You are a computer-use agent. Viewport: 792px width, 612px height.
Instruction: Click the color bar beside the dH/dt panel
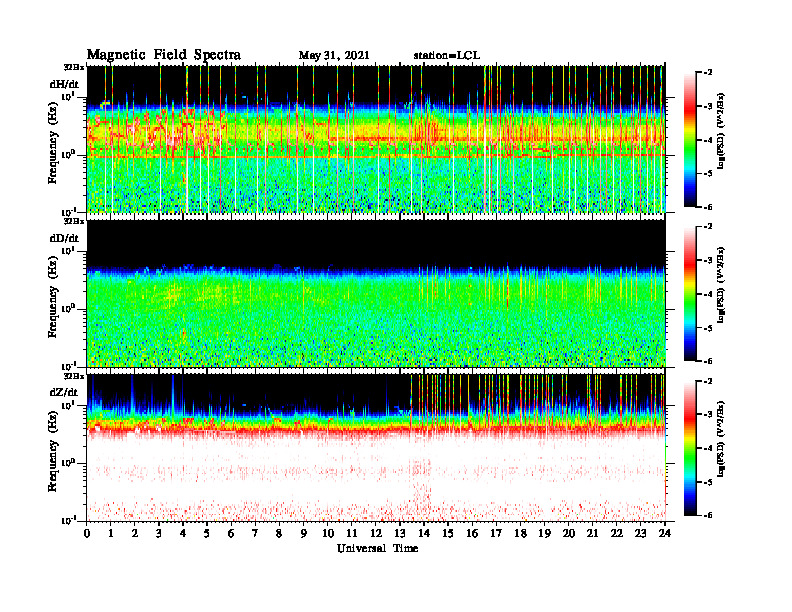tap(690, 140)
